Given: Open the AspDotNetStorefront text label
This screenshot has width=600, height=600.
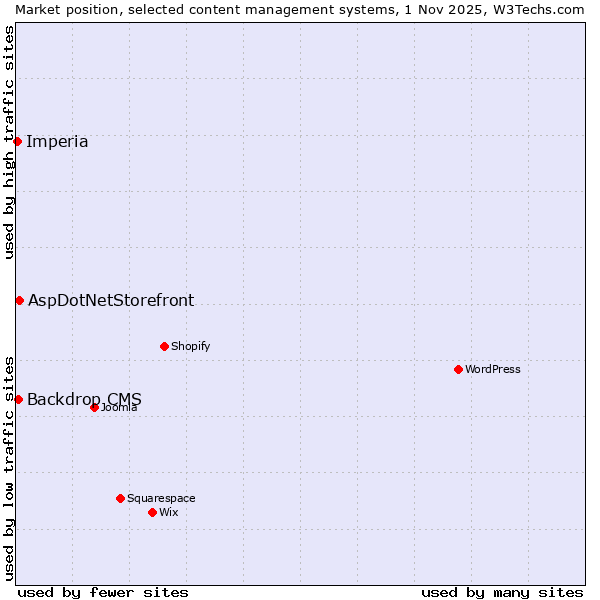Looking at the screenshot, I should (x=111, y=300).
